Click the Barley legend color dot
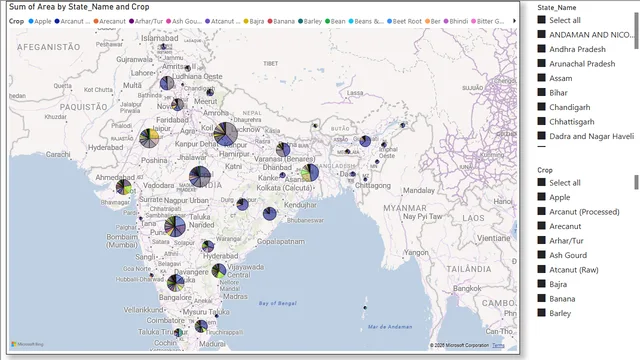This screenshot has height=360, width=640. [x=301, y=21]
